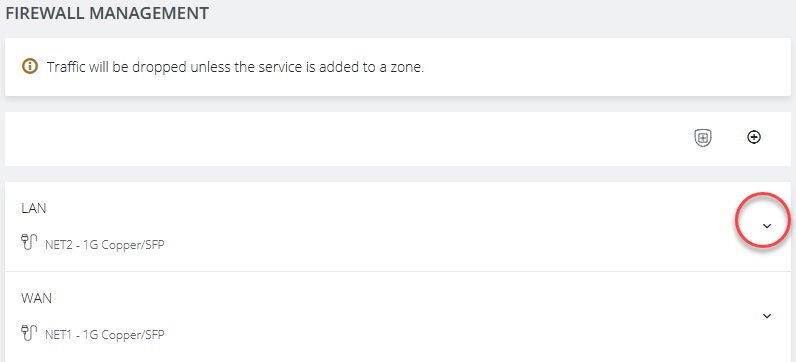796x362 pixels.
Task: Click the word 'zone' in the notice
Action: [408, 67]
